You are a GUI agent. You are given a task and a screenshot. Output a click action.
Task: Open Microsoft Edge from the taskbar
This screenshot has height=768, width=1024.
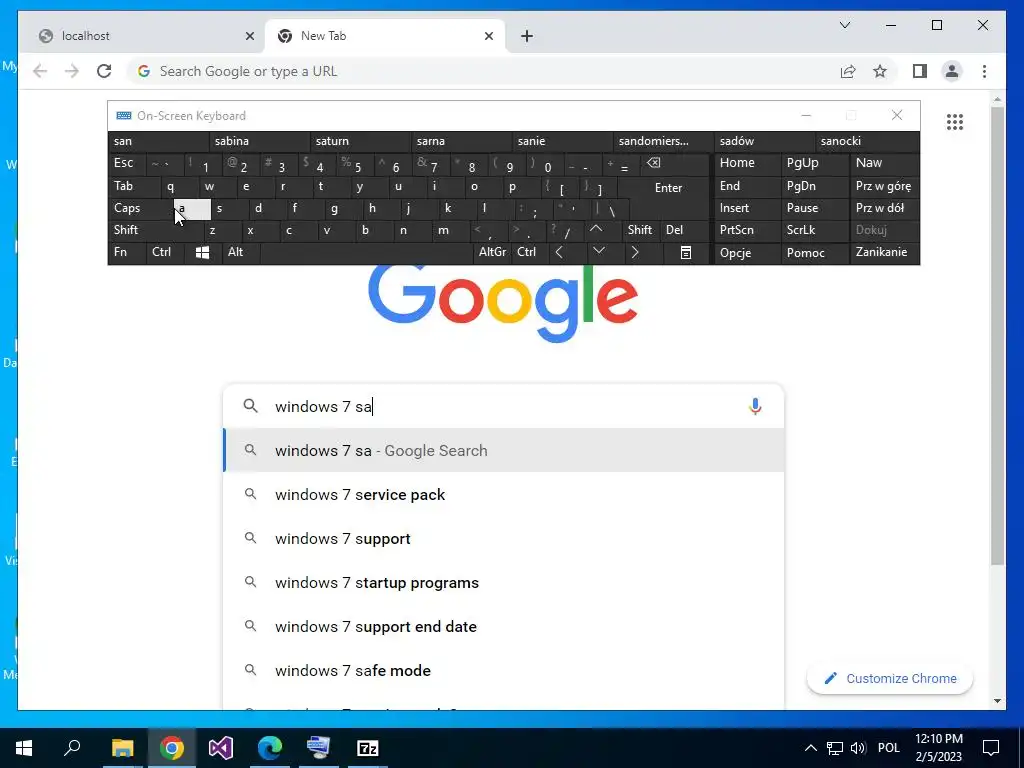270,748
